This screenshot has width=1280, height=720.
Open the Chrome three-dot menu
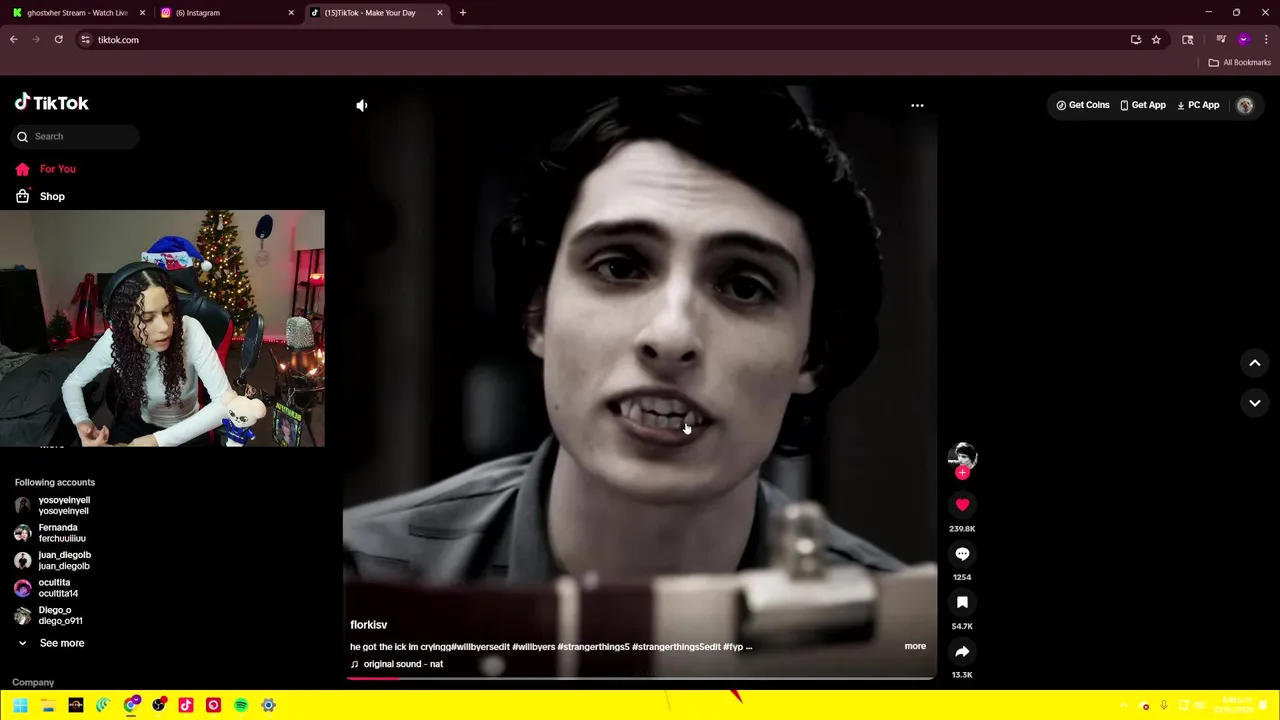1266,40
